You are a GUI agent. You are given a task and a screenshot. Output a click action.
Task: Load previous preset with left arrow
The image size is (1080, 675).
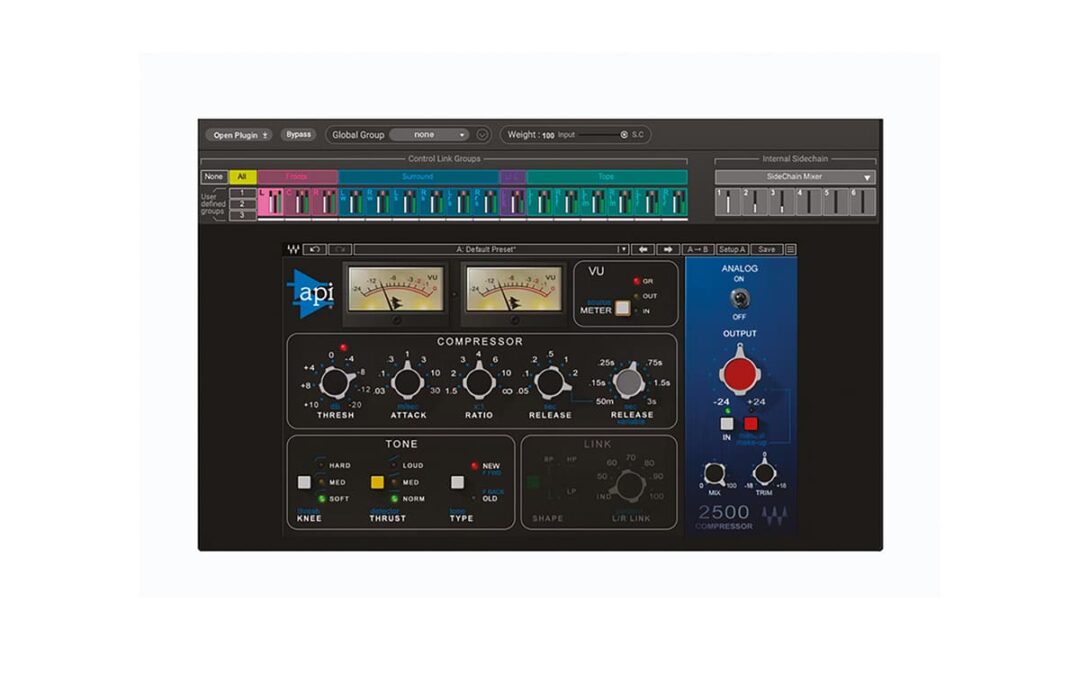click(x=643, y=249)
